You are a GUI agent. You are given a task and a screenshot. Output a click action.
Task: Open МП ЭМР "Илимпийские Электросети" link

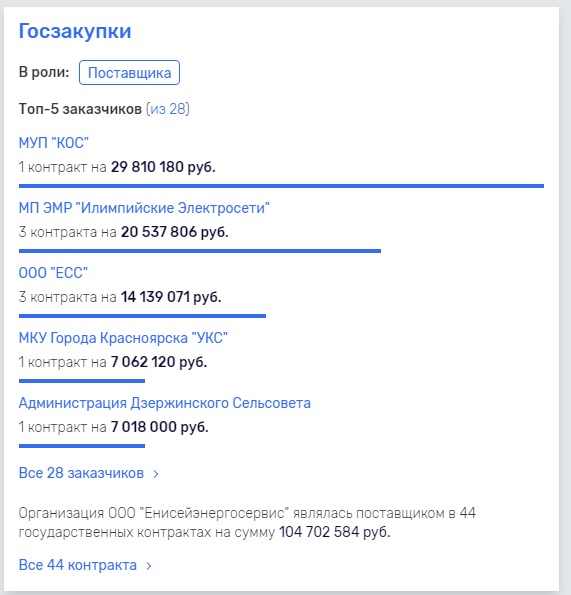point(144,208)
